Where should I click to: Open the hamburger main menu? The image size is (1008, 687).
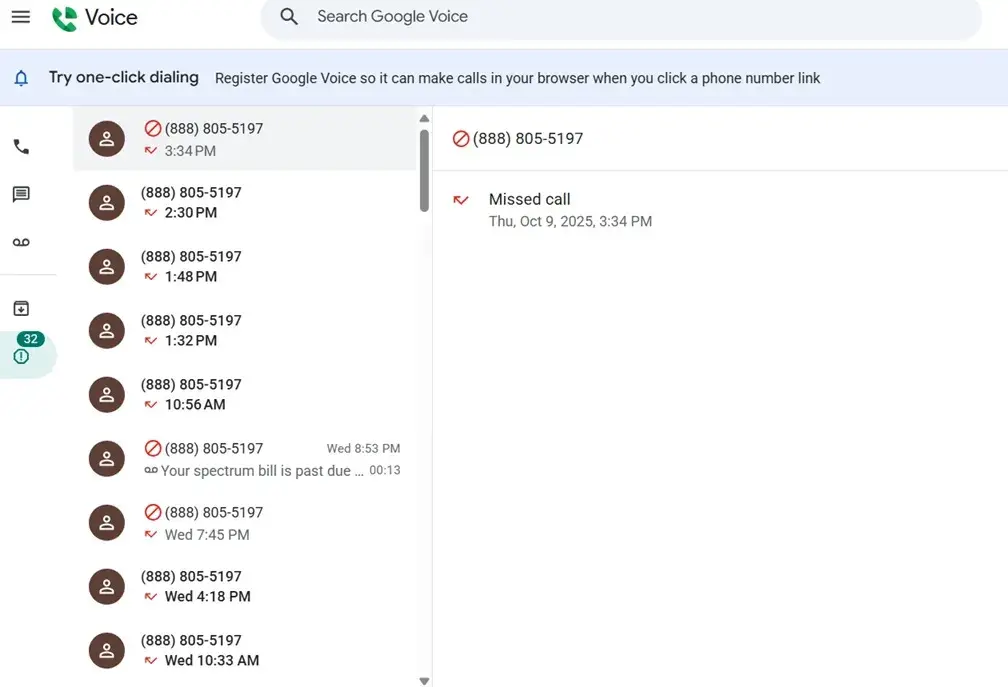click(x=21, y=17)
